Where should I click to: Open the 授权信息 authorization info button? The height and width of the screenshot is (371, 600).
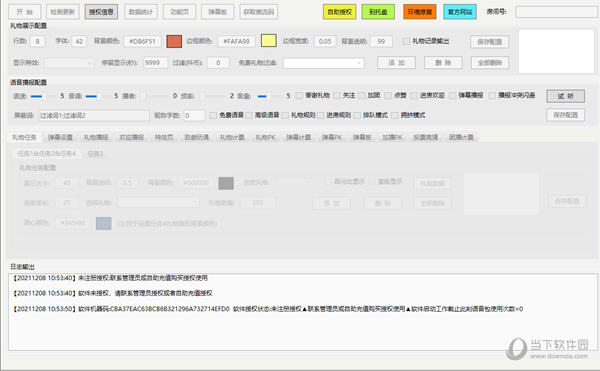point(101,12)
